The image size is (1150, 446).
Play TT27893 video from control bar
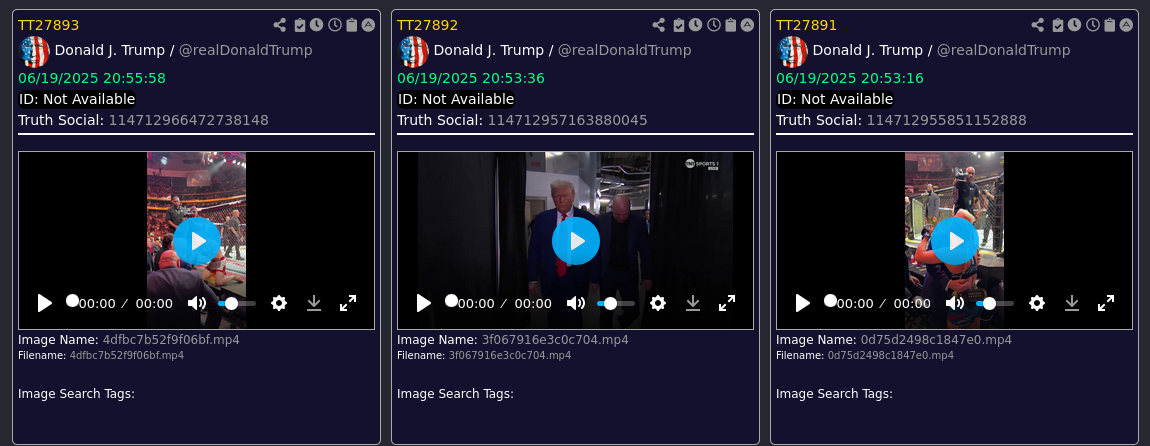(x=45, y=303)
